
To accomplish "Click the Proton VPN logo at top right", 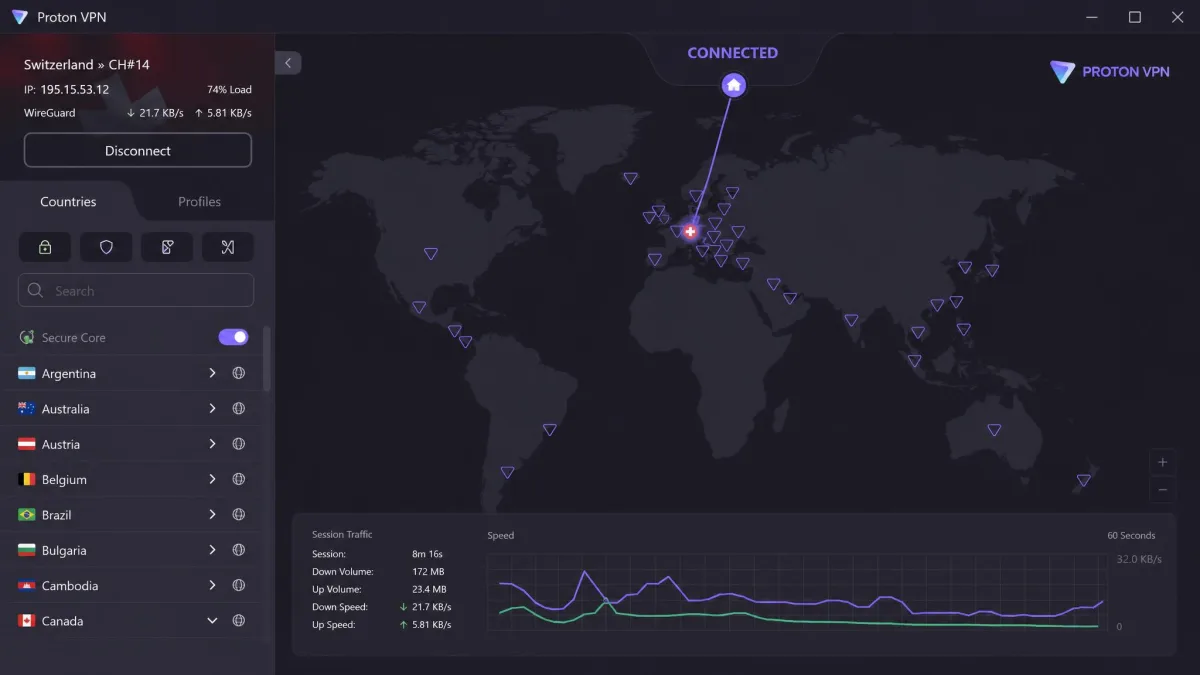I will 1110,72.
